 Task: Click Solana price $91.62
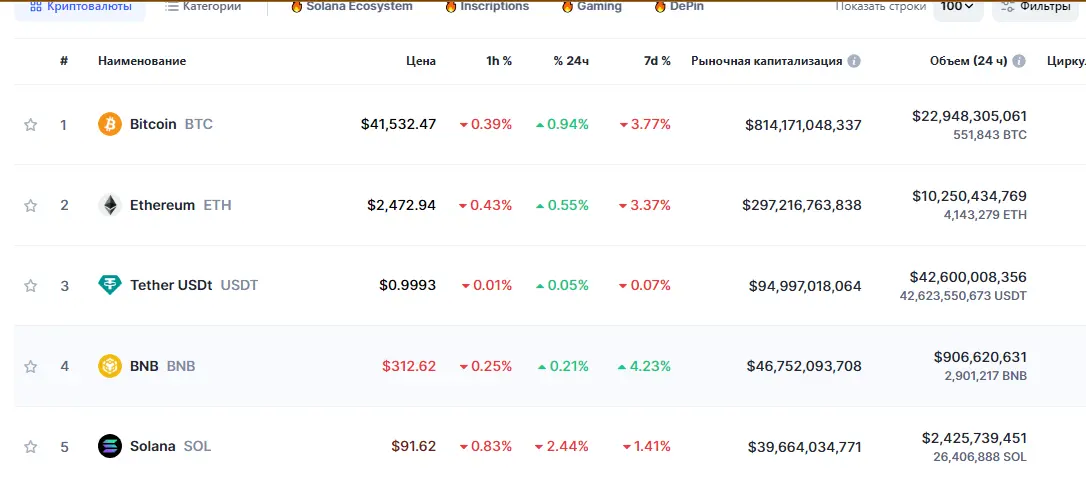click(413, 446)
